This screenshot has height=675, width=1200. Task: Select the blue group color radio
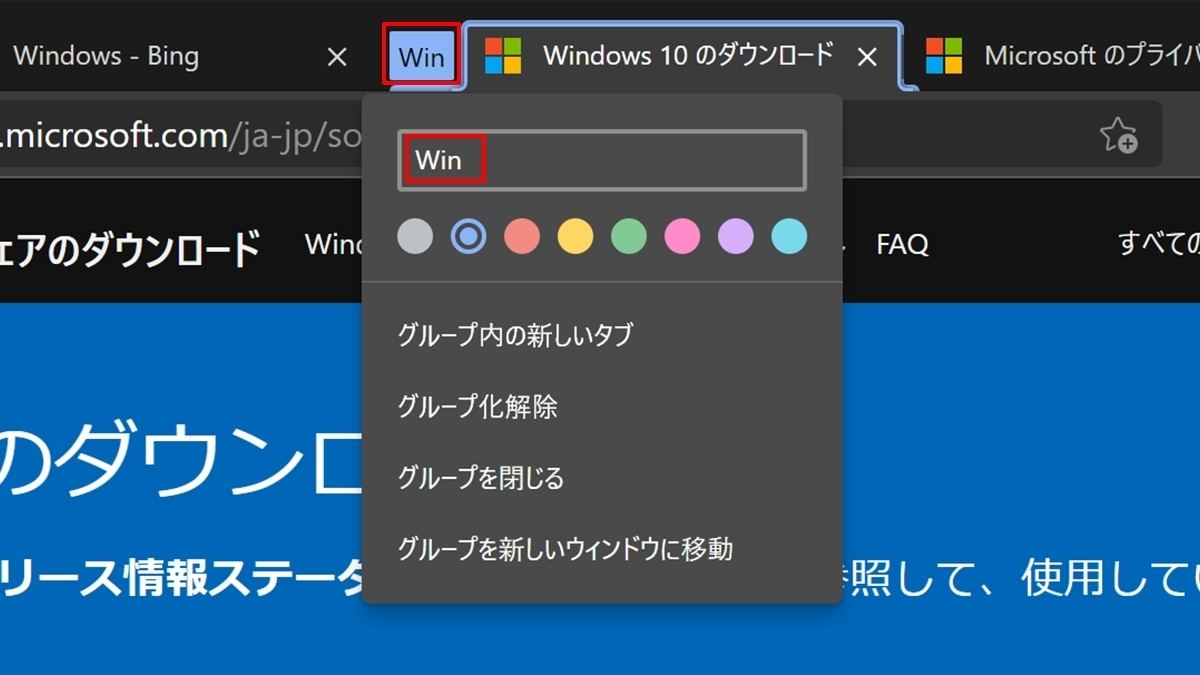pyautogui.click(x=468, y=237)
